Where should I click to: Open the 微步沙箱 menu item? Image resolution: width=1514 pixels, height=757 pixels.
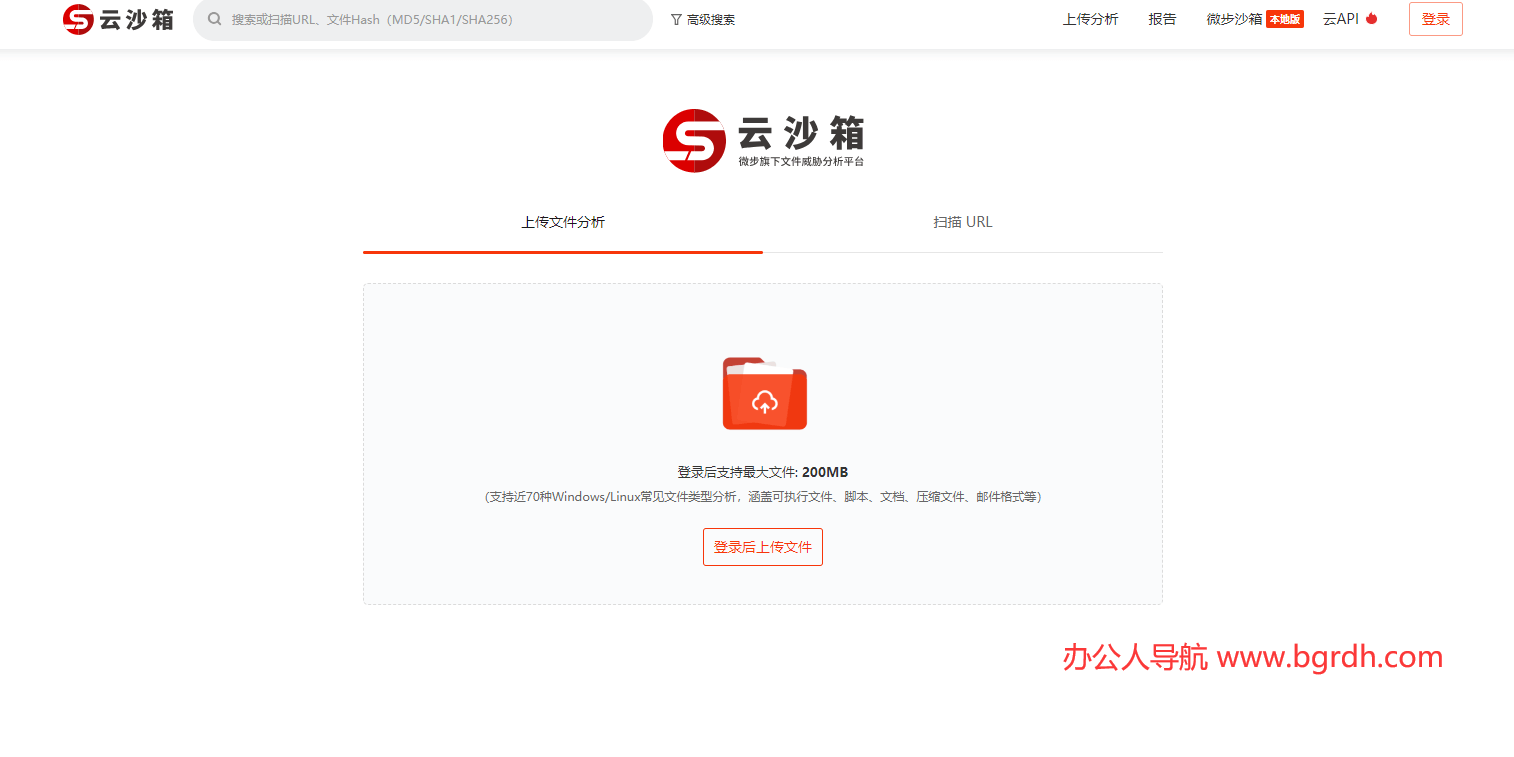(x=1234, y=19)
